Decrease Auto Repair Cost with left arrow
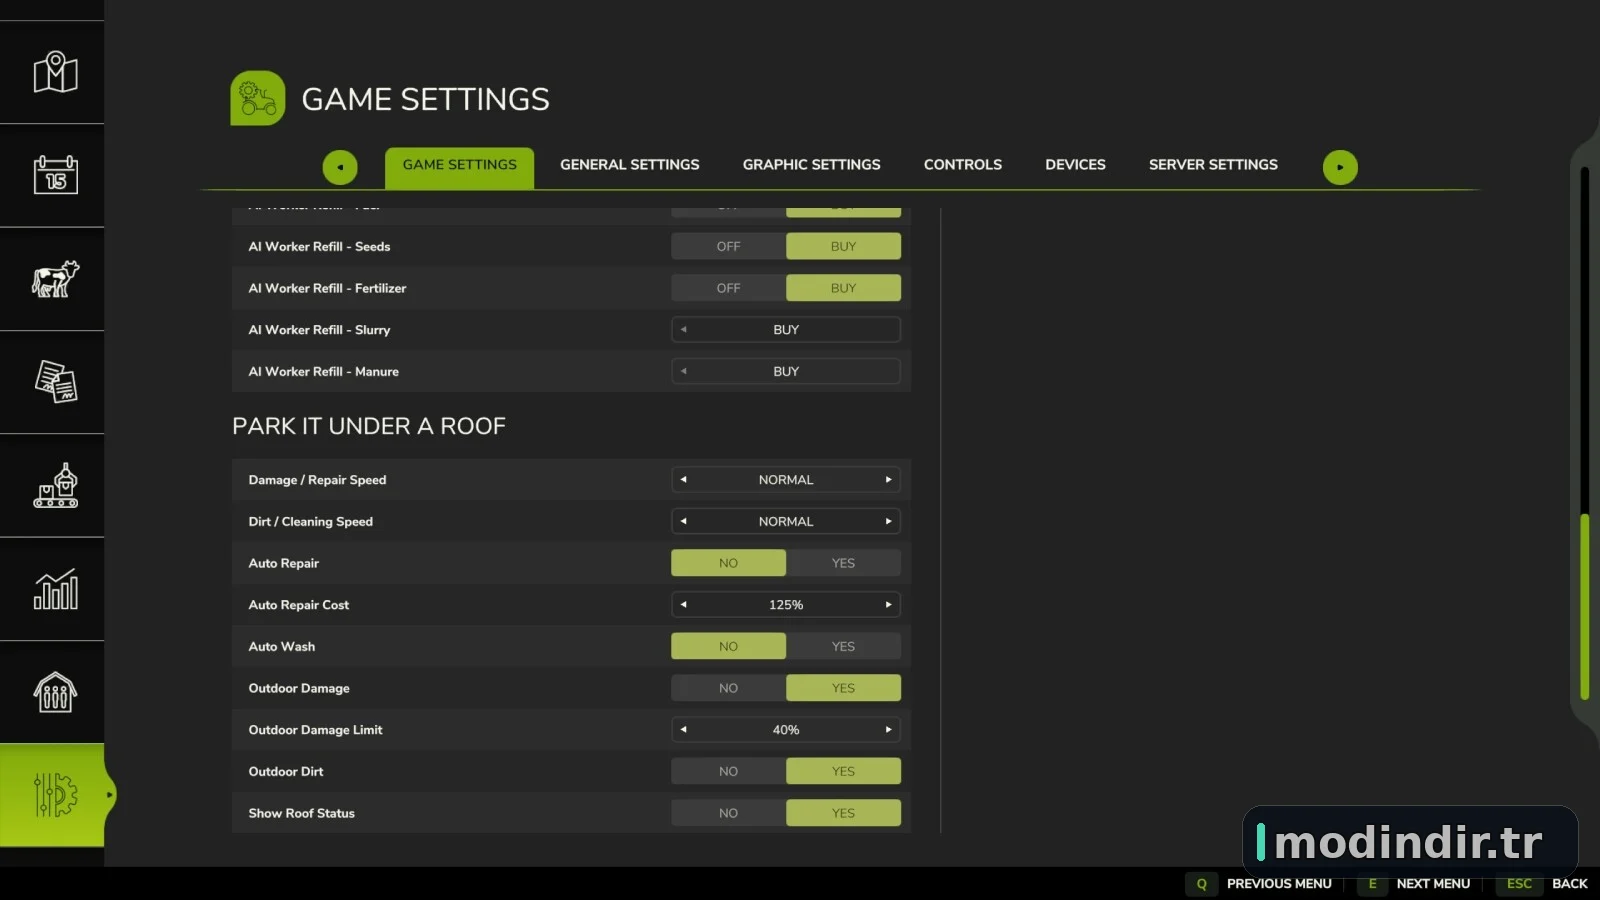The image size is (1600, 900). [684, 605]
